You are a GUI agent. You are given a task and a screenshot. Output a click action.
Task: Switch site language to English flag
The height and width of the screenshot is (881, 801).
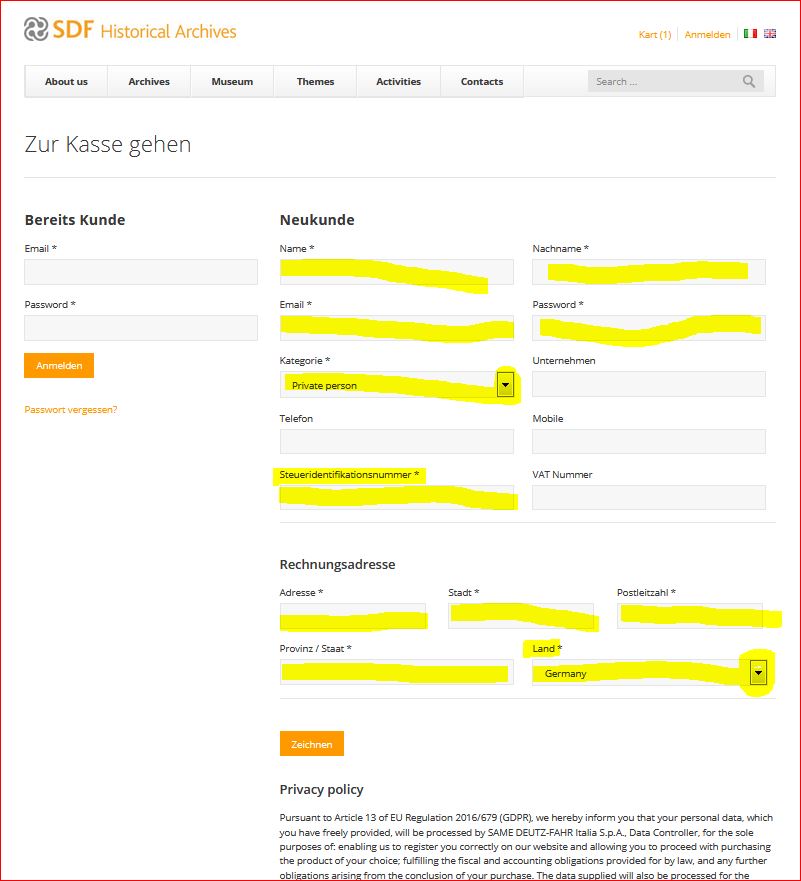(770, 34)
